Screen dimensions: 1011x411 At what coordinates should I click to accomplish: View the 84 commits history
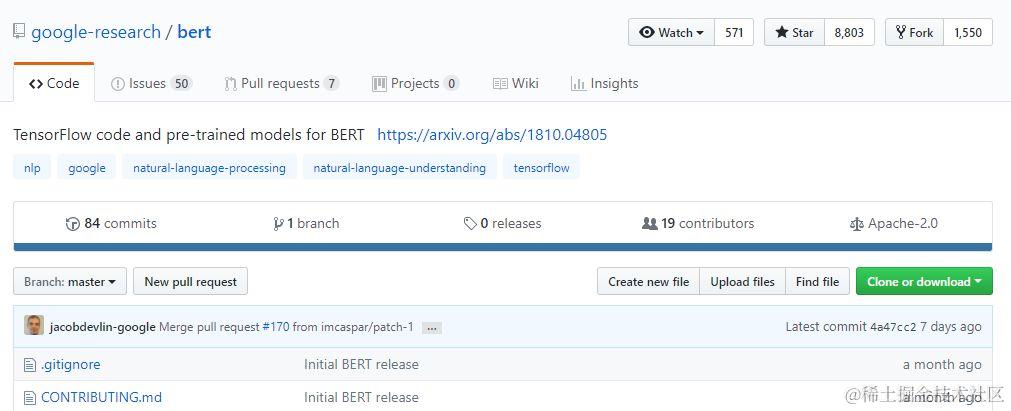click(x=112, y=224)
